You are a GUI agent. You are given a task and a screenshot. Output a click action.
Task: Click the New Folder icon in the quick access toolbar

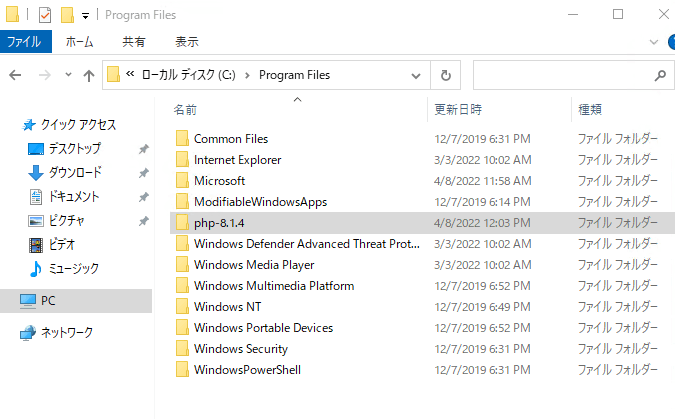[x=67, y=15]
